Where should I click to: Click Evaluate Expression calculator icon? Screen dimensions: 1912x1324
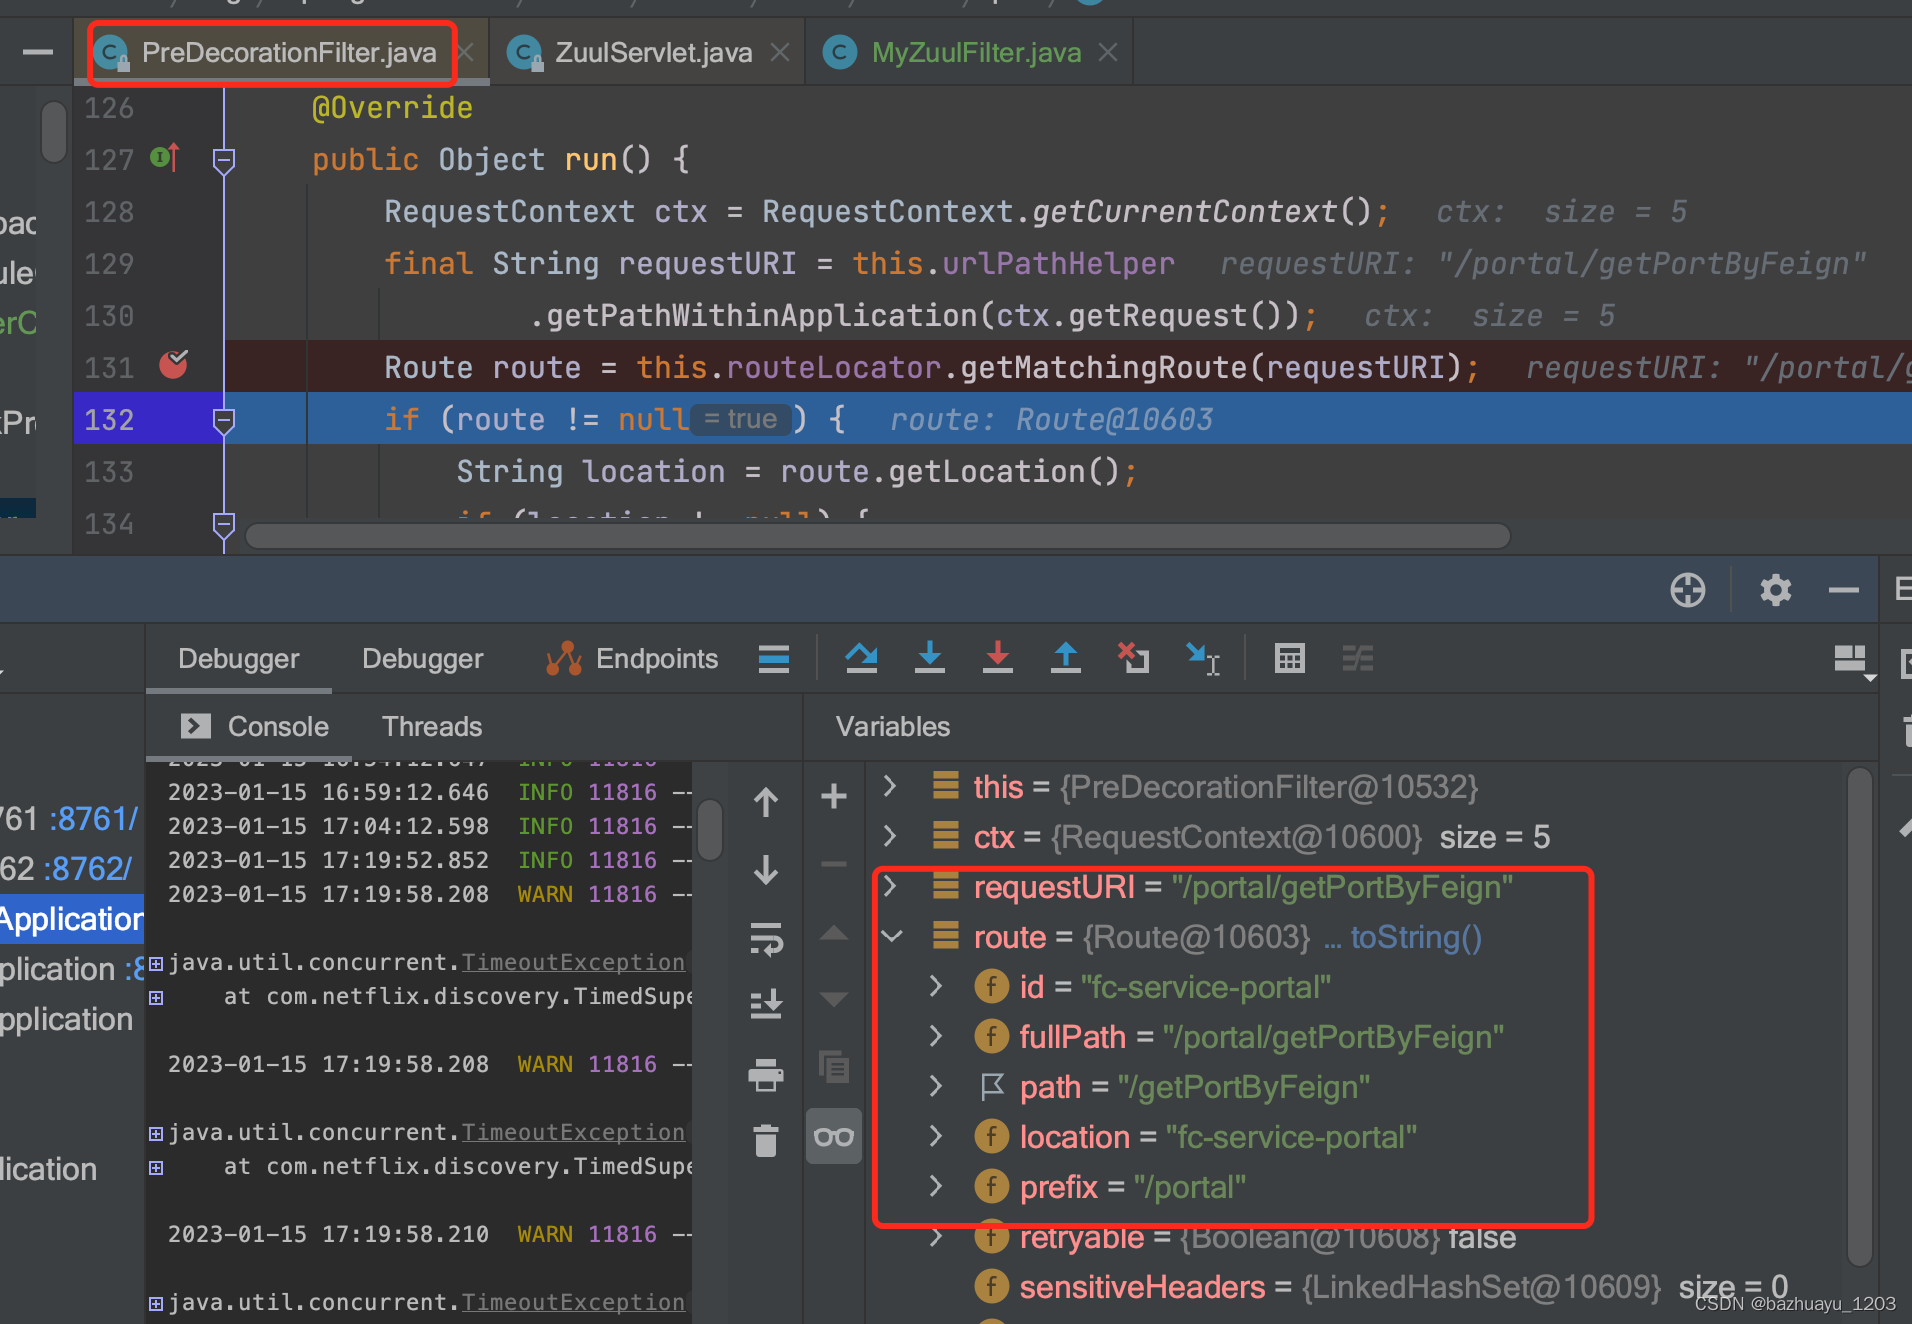tap(1290, 658)
